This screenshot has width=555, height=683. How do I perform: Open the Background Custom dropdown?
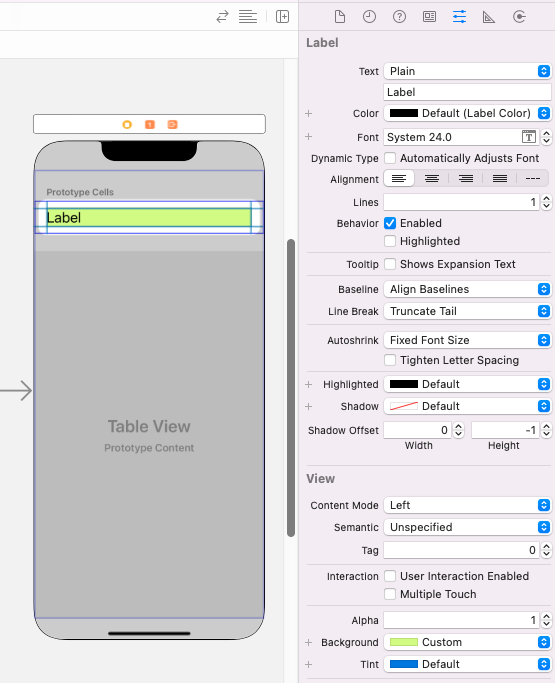[467, 642]
